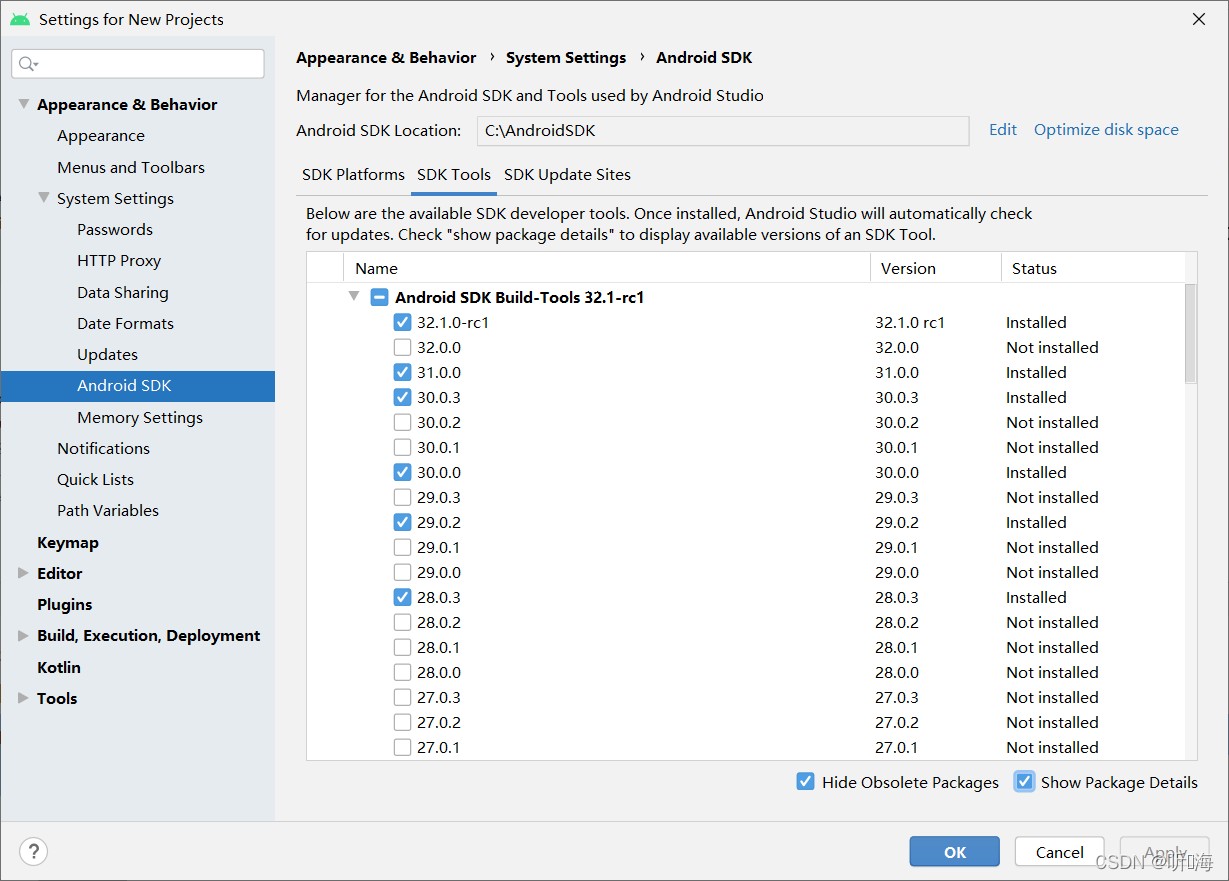This screenshot has width=1229, height=881.
Task: Check the 27.0.3 checkbox
Action: click(x=402, y=697)
